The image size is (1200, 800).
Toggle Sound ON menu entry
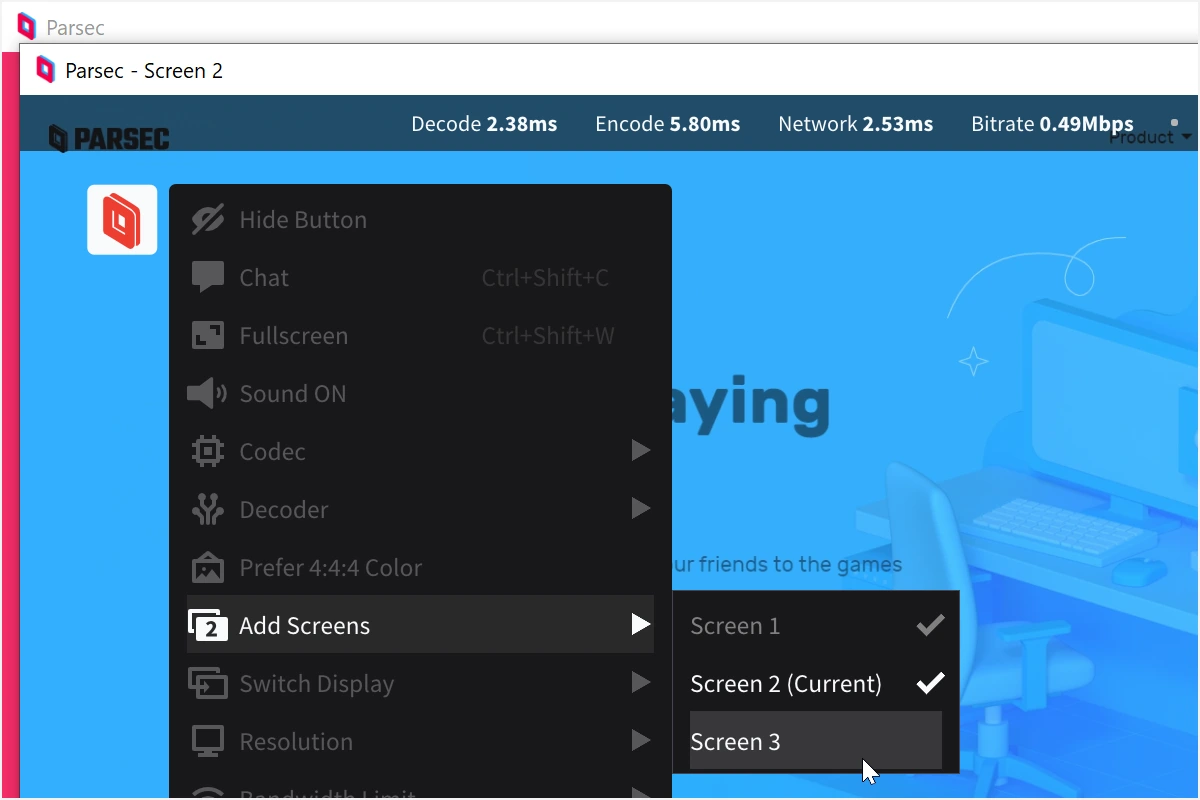tap(293, 394)
